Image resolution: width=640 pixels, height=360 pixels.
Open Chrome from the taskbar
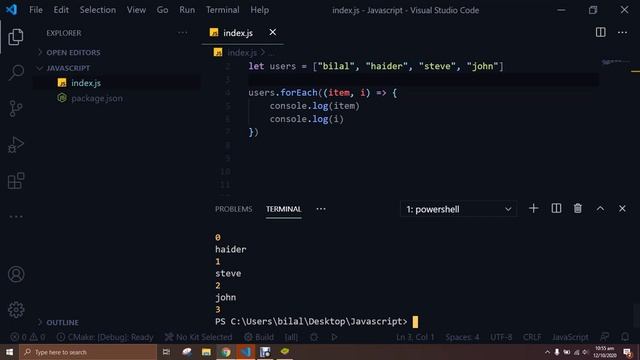tap(226, 352)
